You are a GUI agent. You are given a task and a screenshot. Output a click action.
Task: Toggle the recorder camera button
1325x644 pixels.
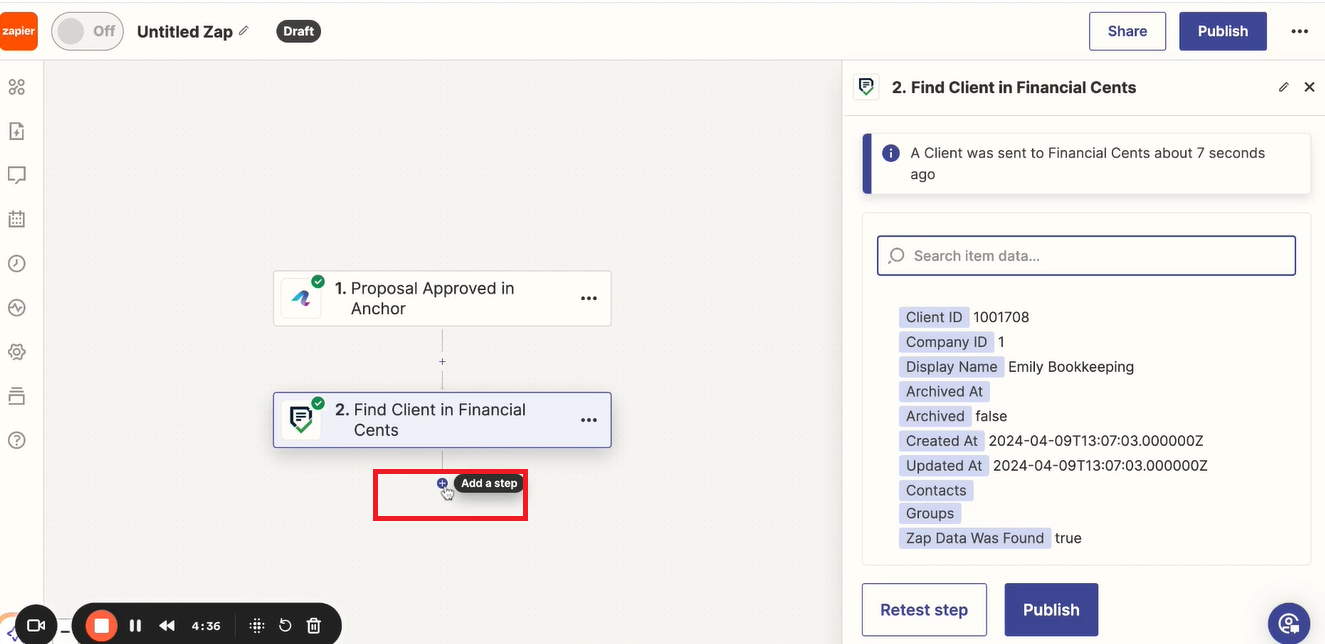coord(36,626)
